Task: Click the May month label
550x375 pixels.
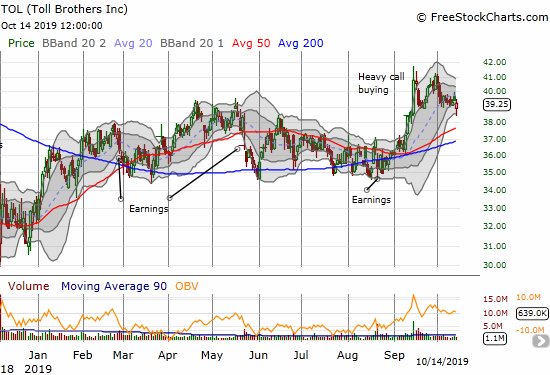Action: coord(212,356)
